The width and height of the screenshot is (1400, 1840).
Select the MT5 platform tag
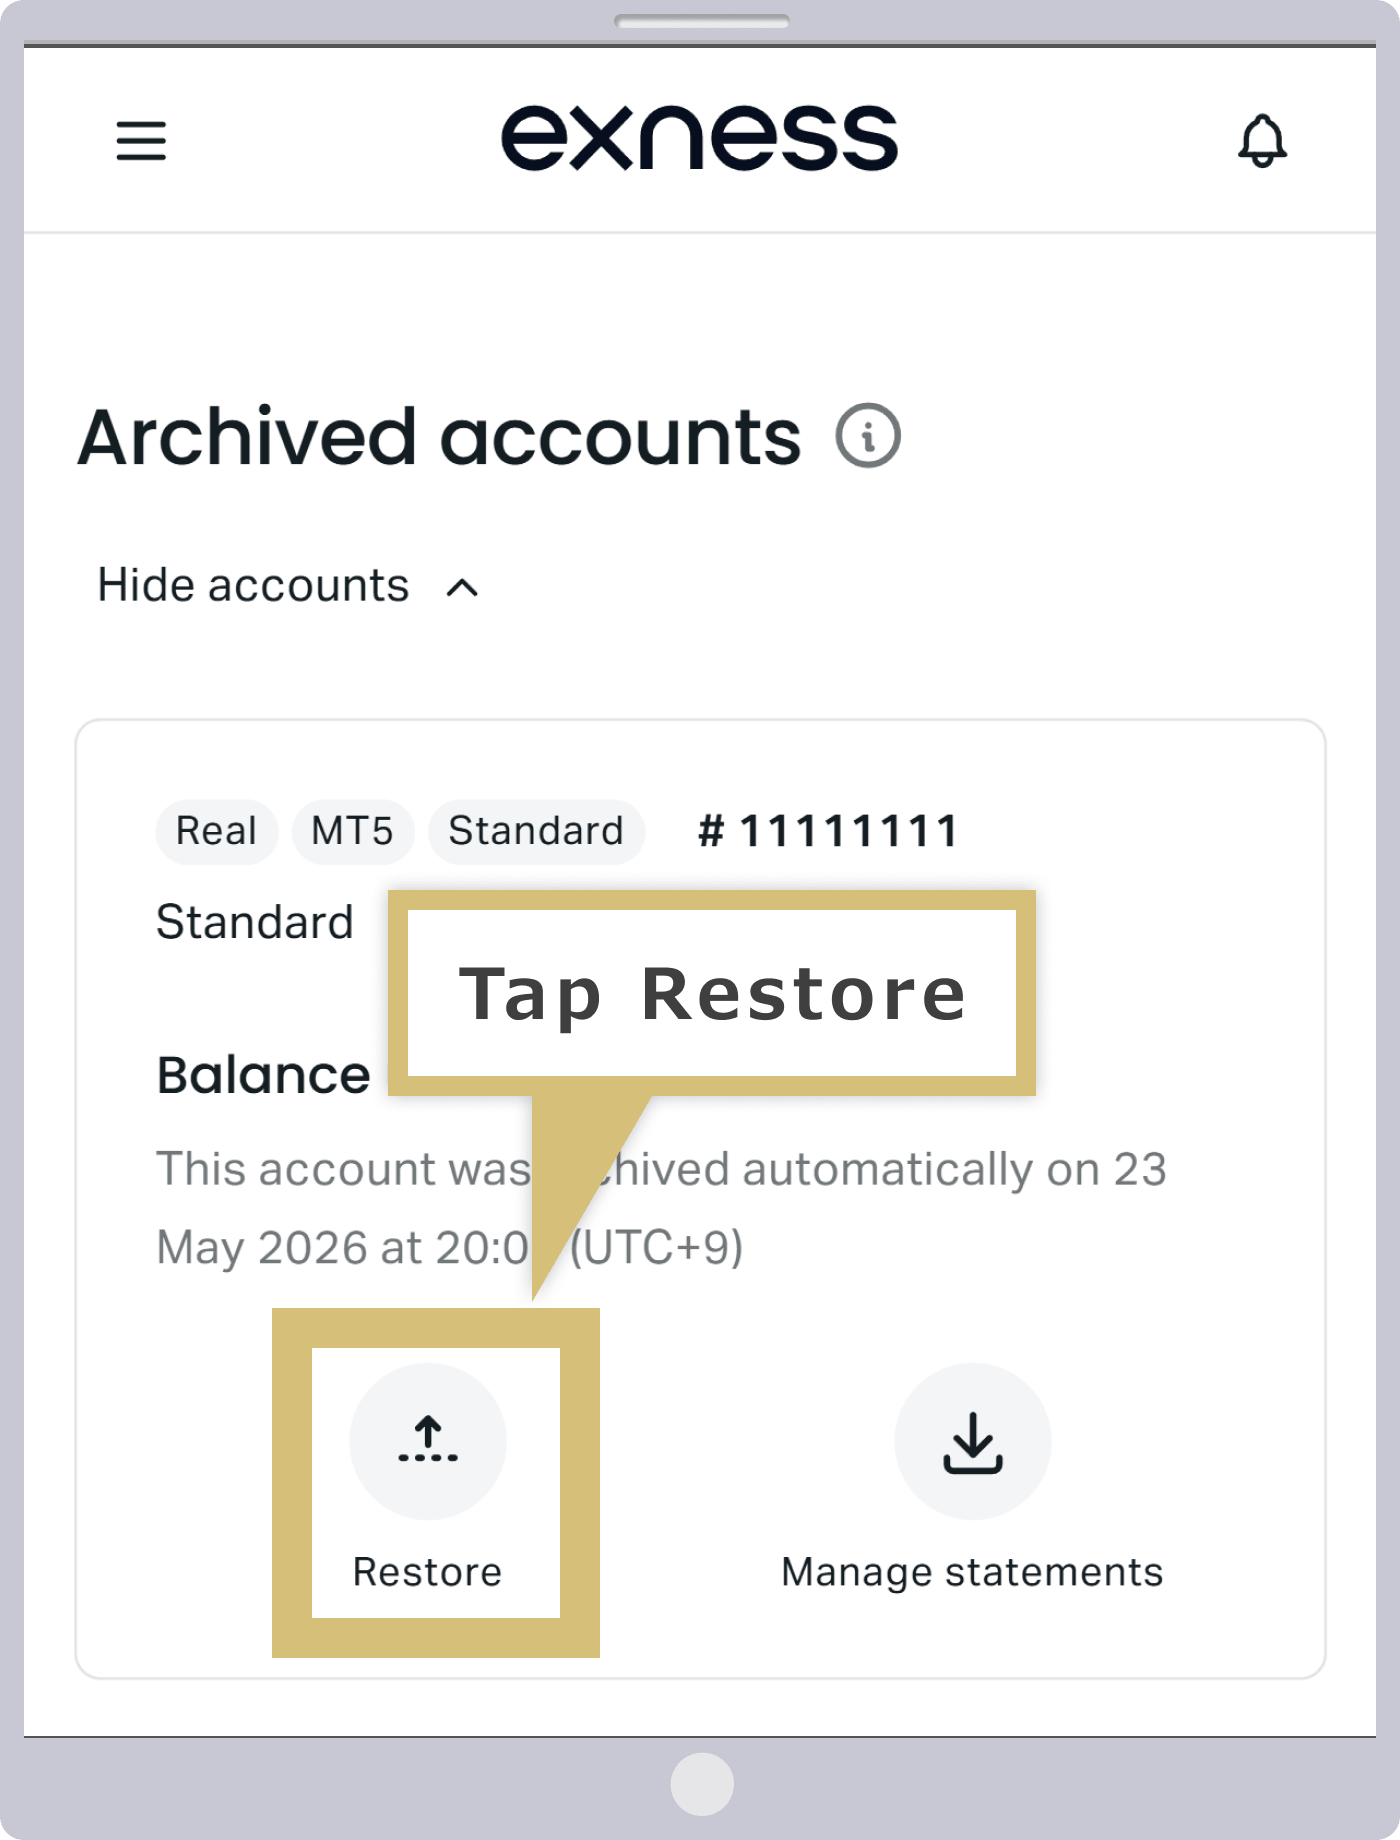click(x=352, y=831)
